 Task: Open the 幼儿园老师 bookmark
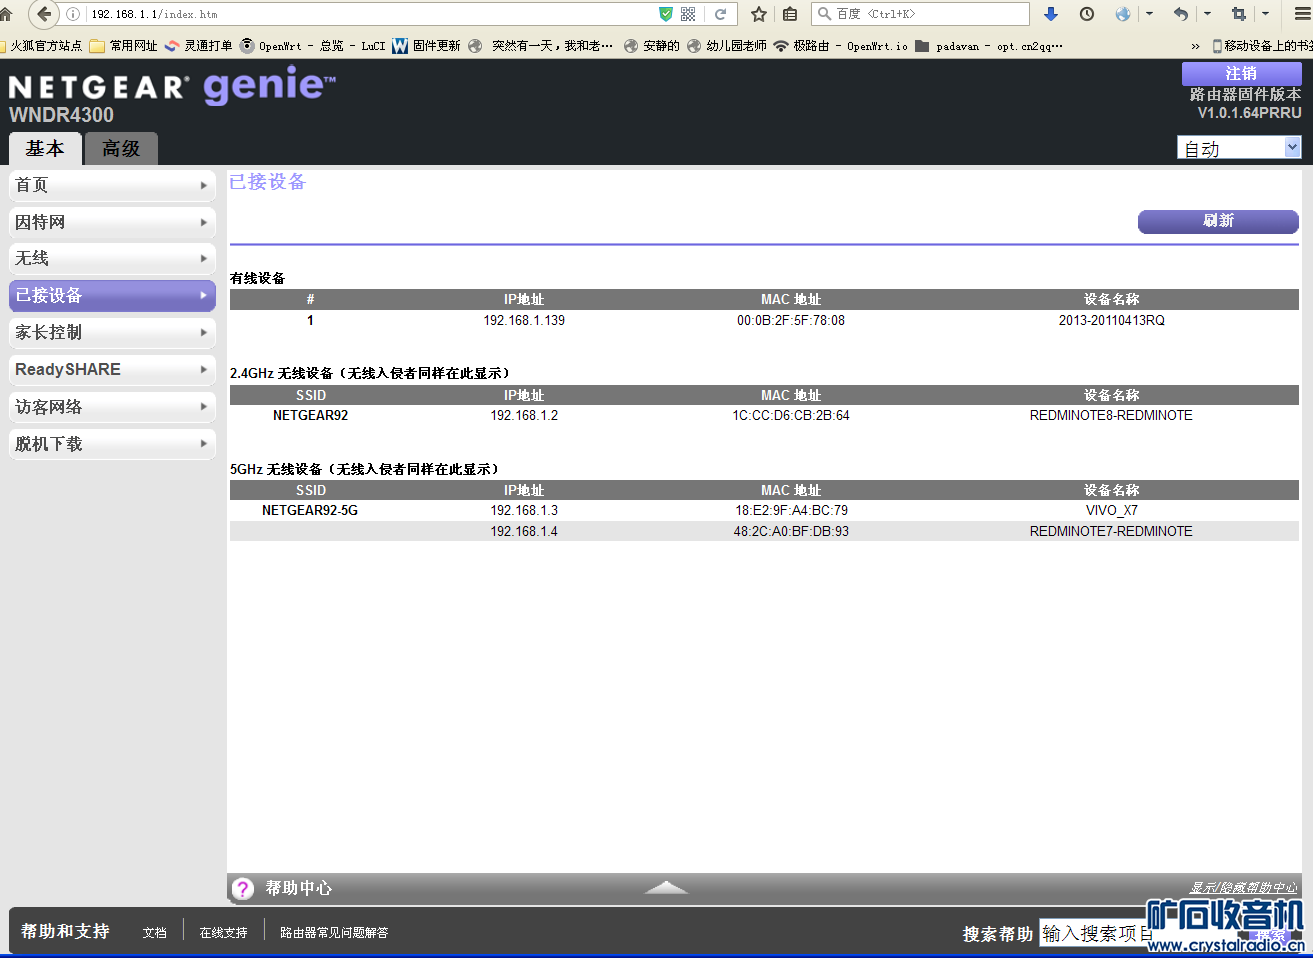[727, 46]
